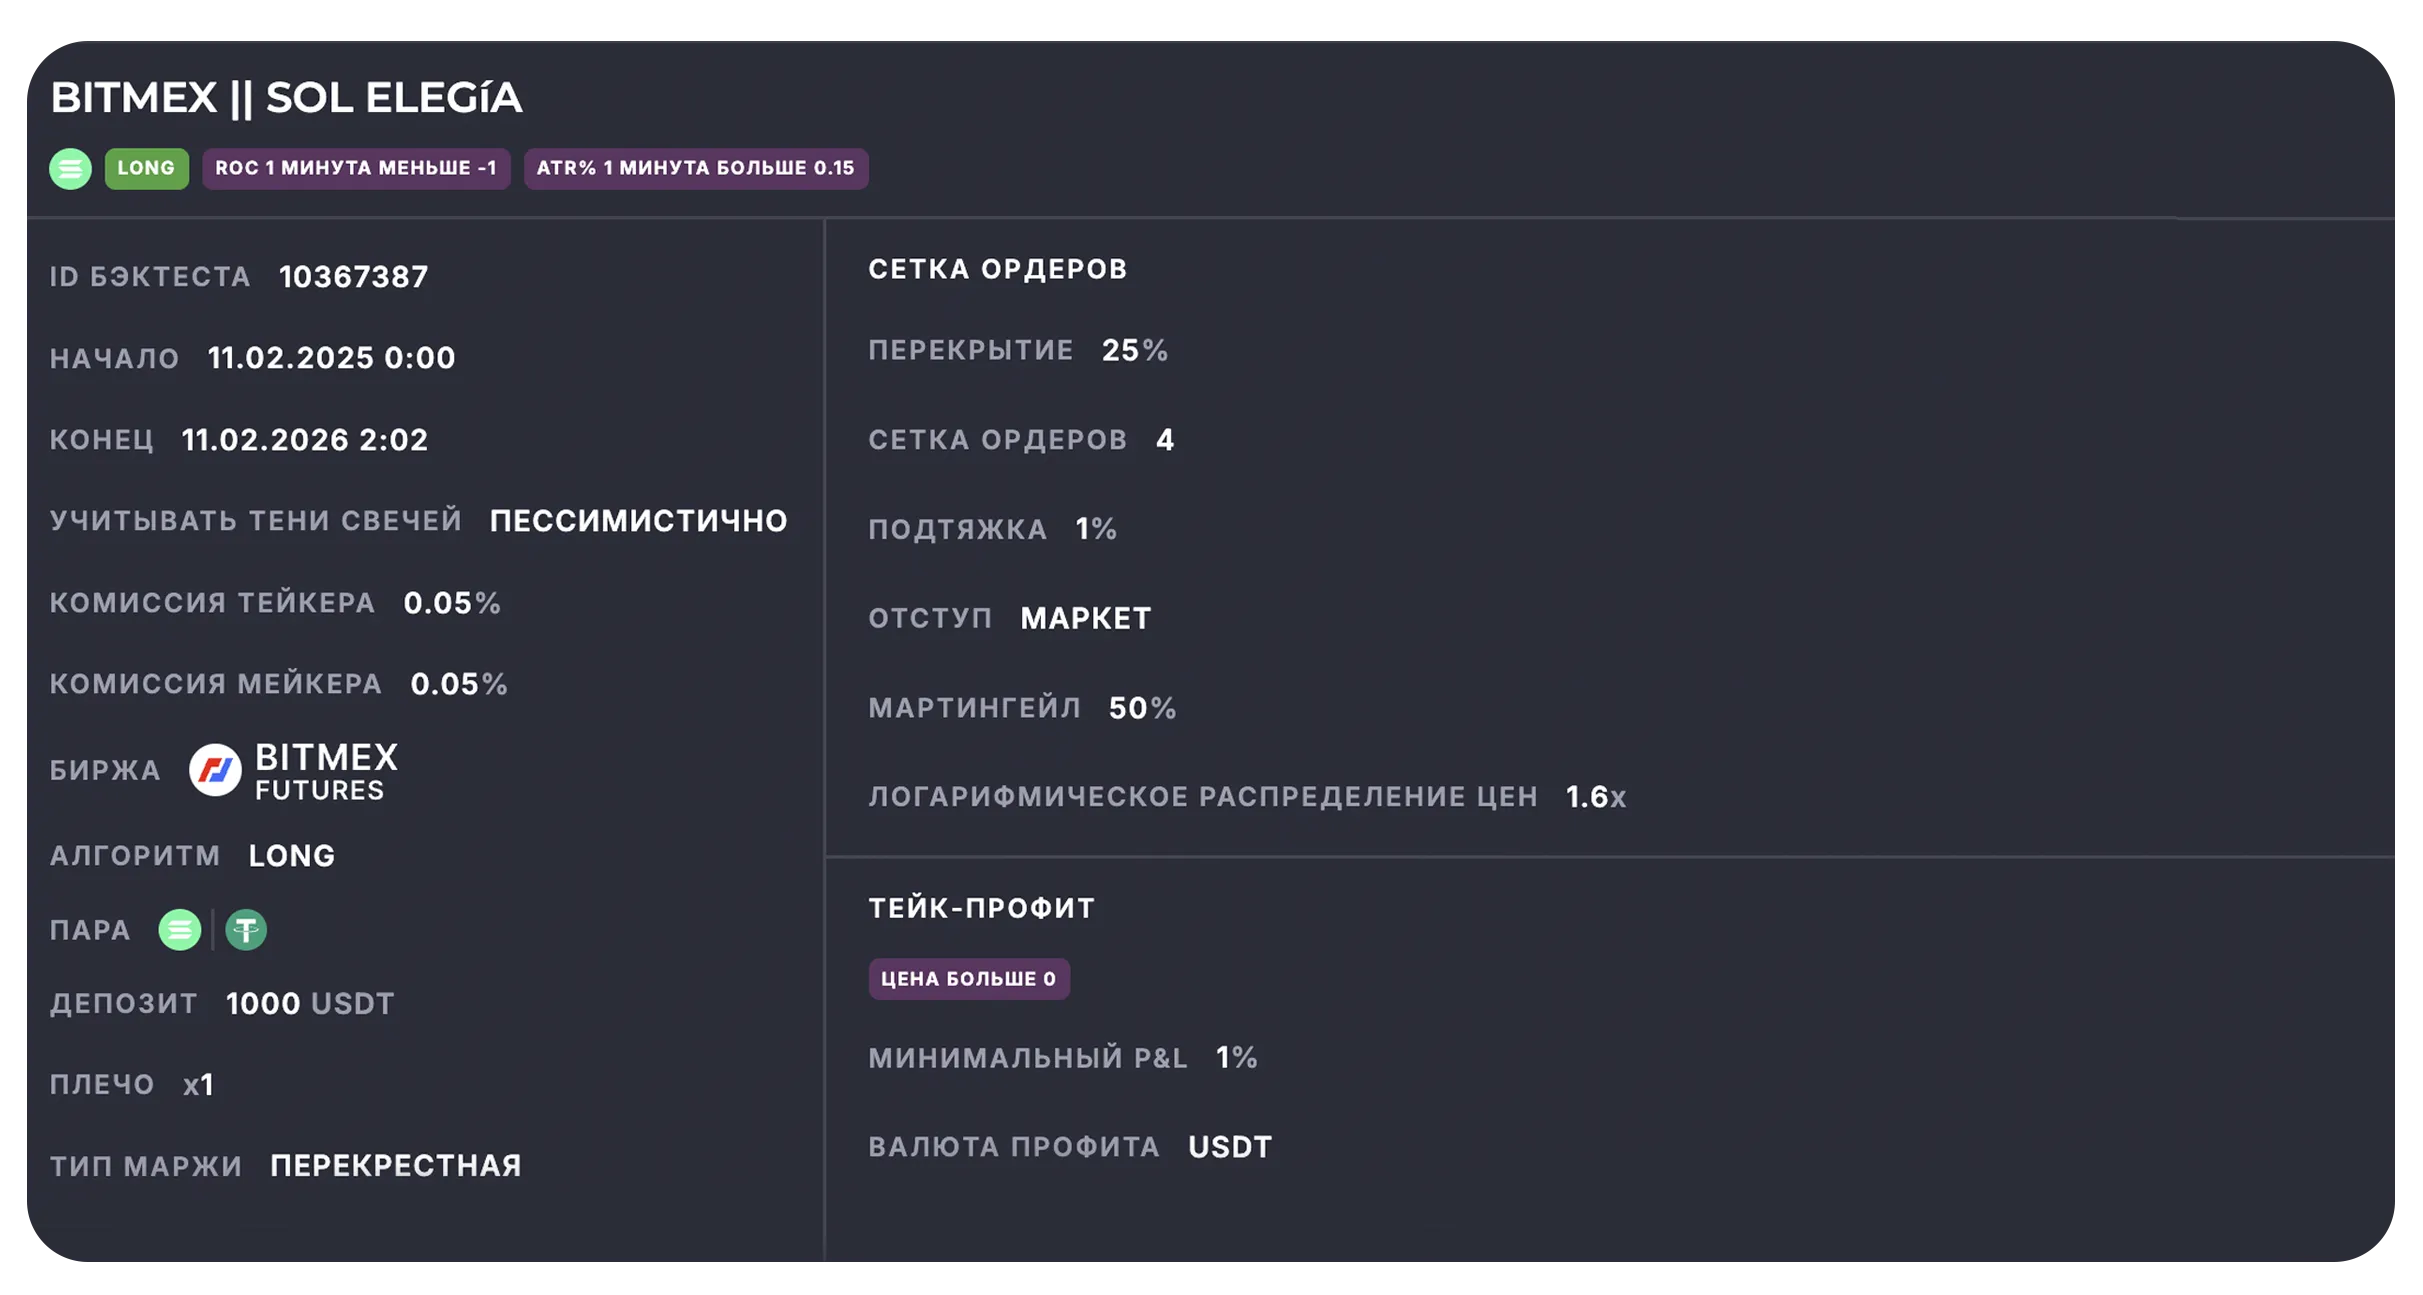Click the USDT Tether icon in the pair row

point(246,930)
